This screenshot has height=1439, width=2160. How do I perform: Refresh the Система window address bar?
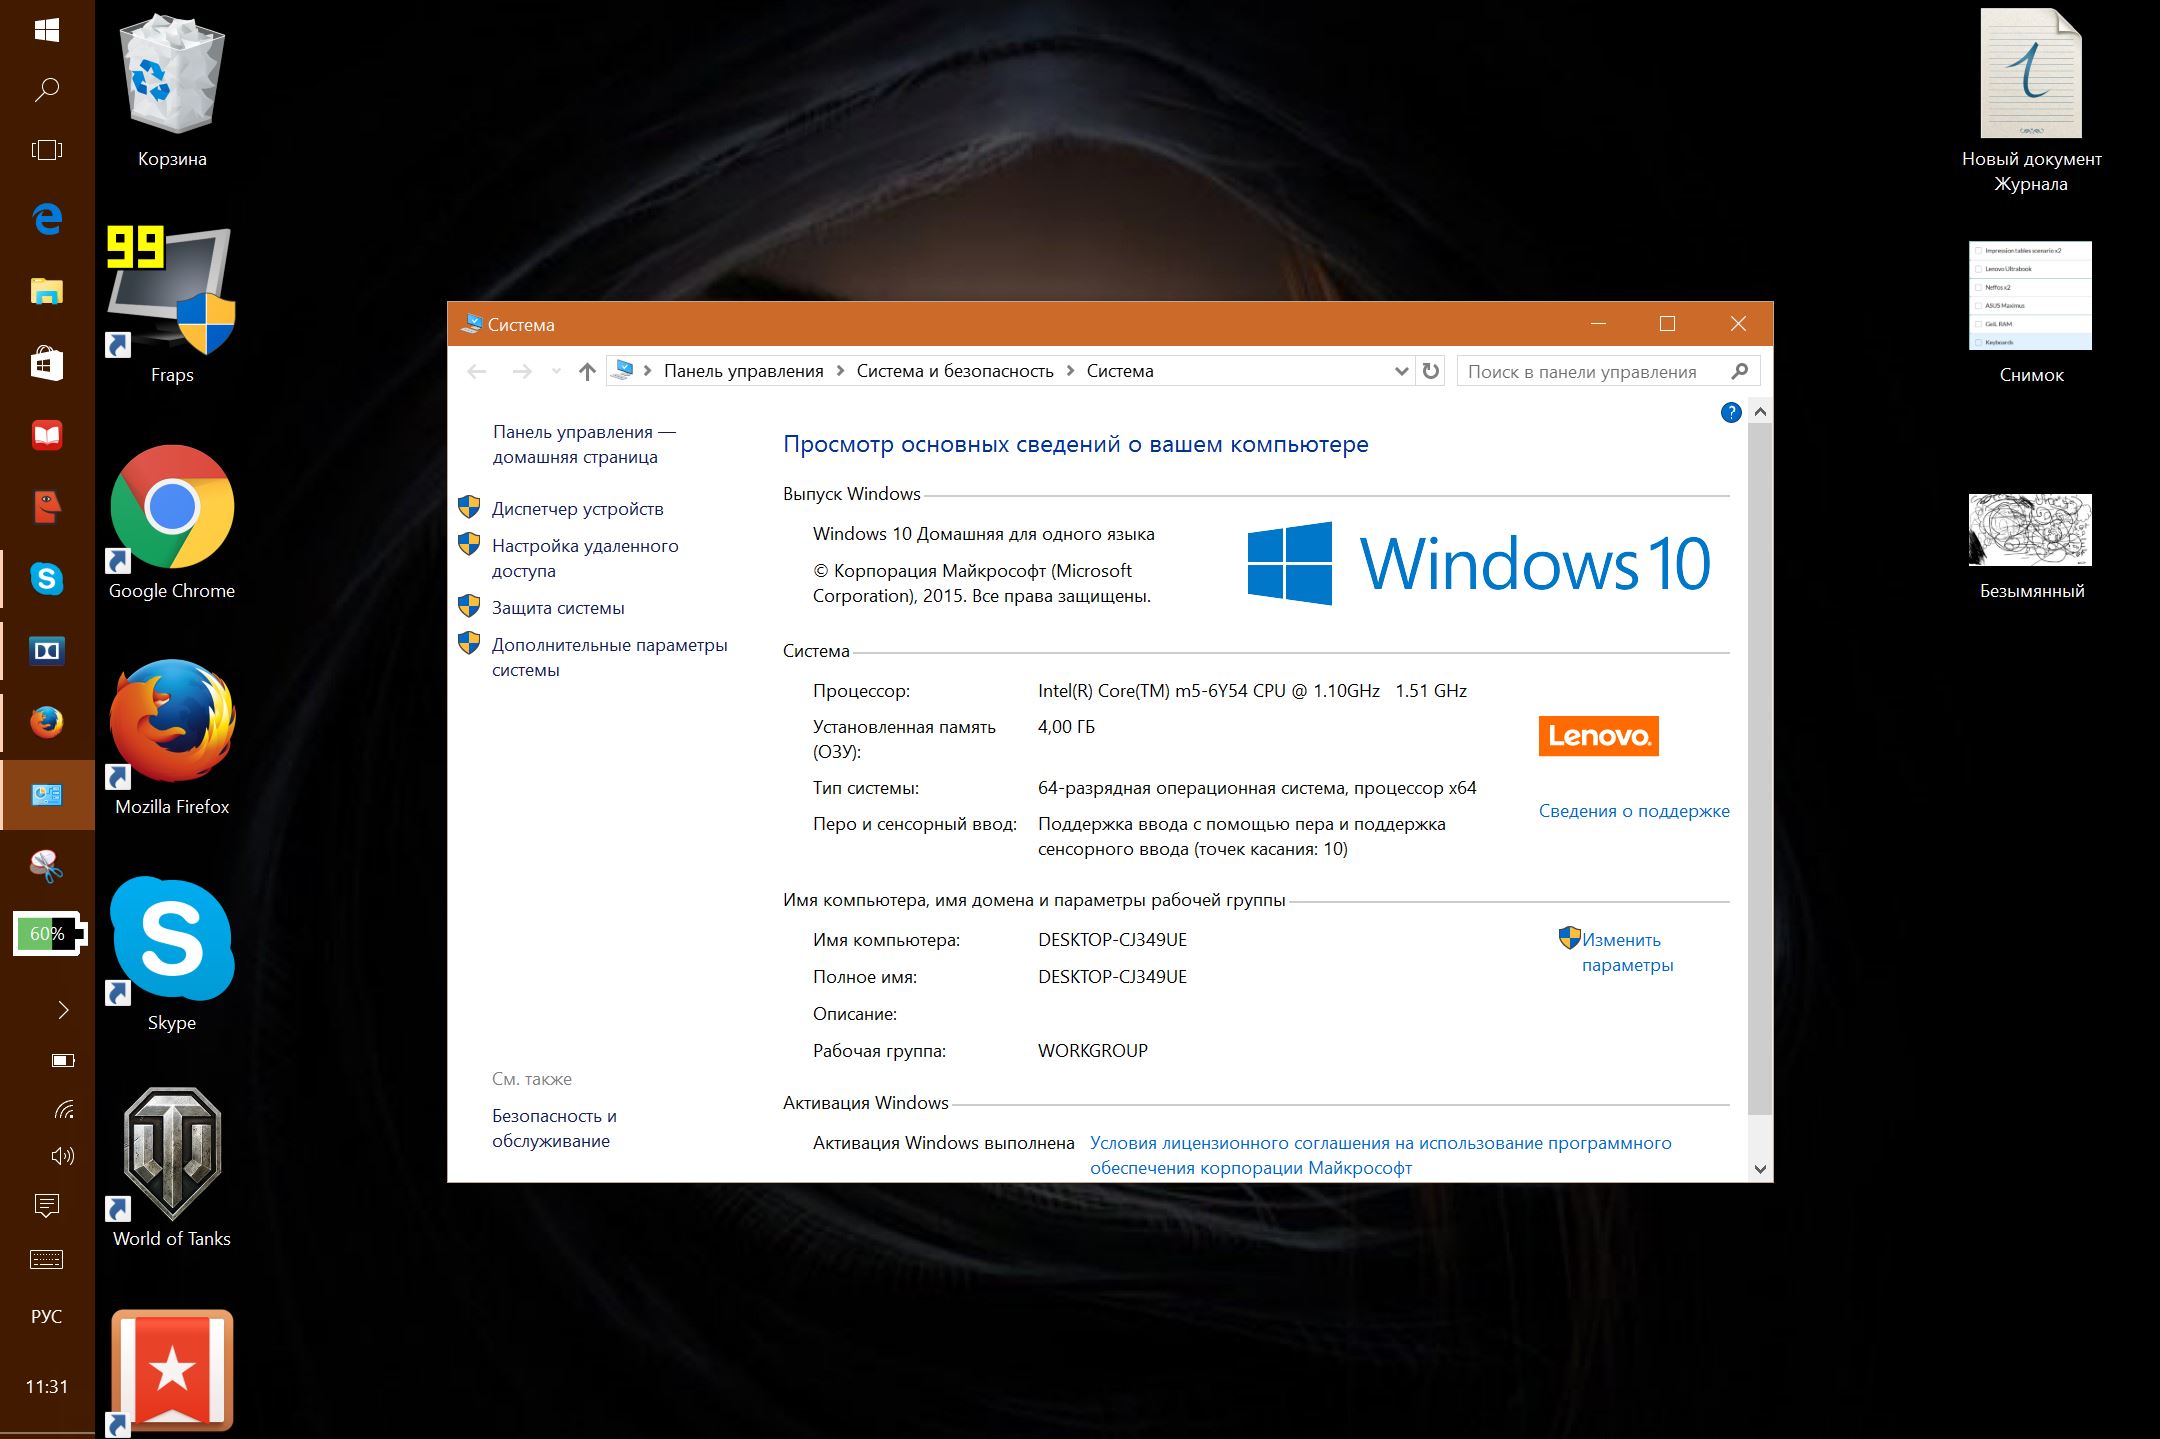pyautogui.click(x=1431, y=371)
